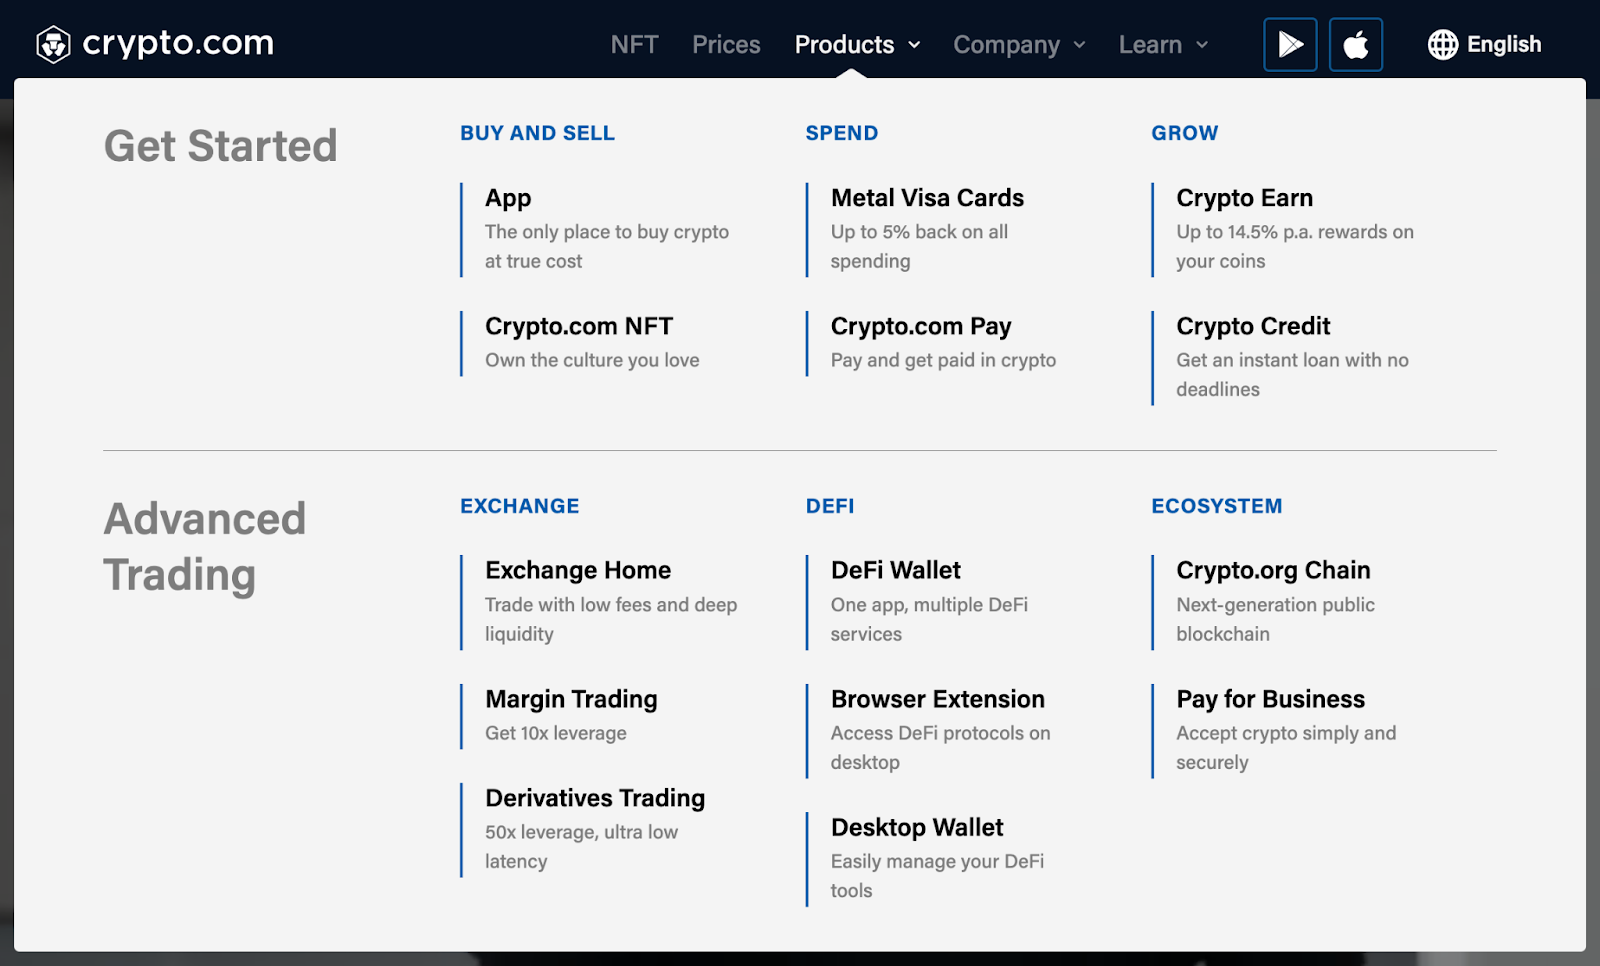
Task: Open the Crypto Credit link
Action: tap(1253, 326)
